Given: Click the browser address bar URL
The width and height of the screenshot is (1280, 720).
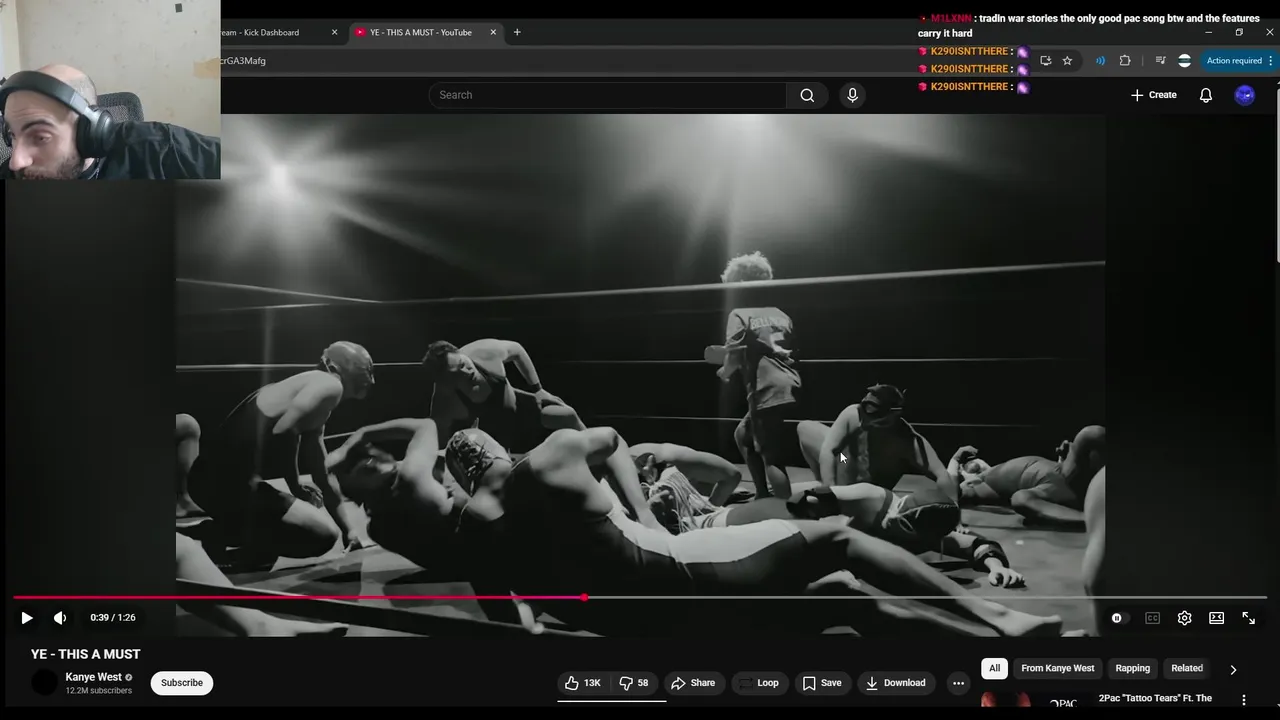Looking at the screenshot, I should 243,61.
